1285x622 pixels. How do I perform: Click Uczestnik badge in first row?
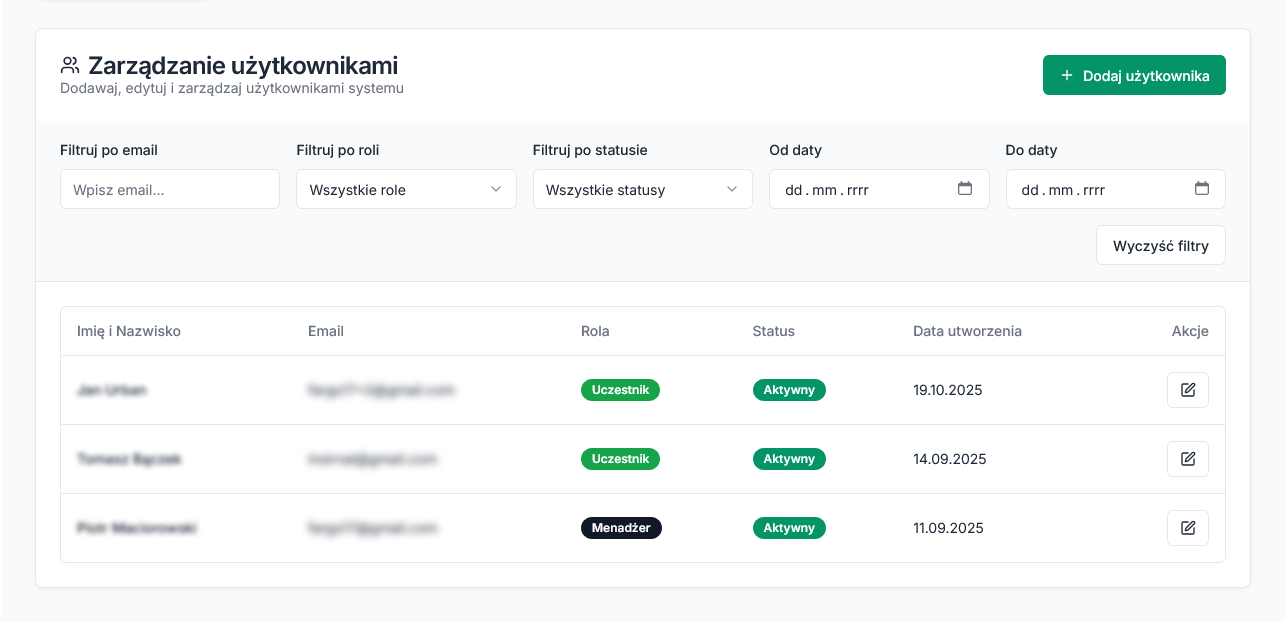pos(620,390)
